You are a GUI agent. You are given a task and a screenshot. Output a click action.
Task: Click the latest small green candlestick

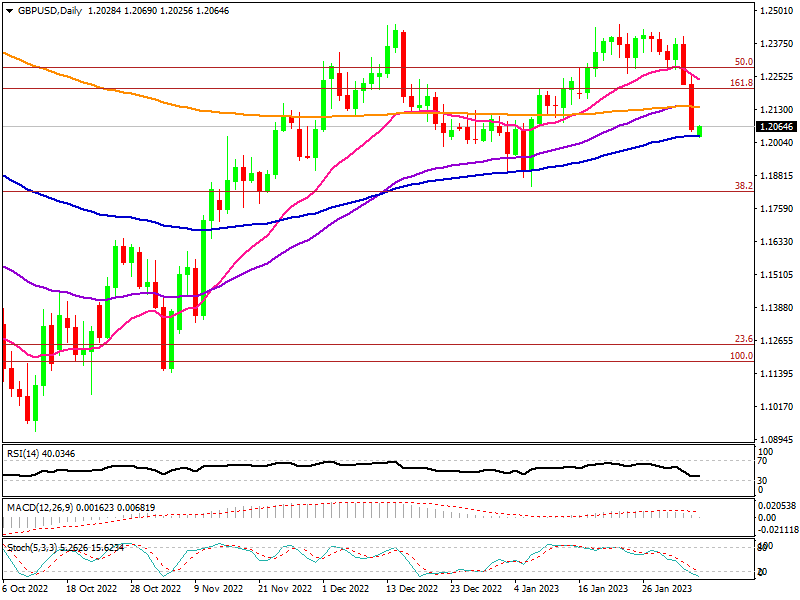click(x=700, y=131)
